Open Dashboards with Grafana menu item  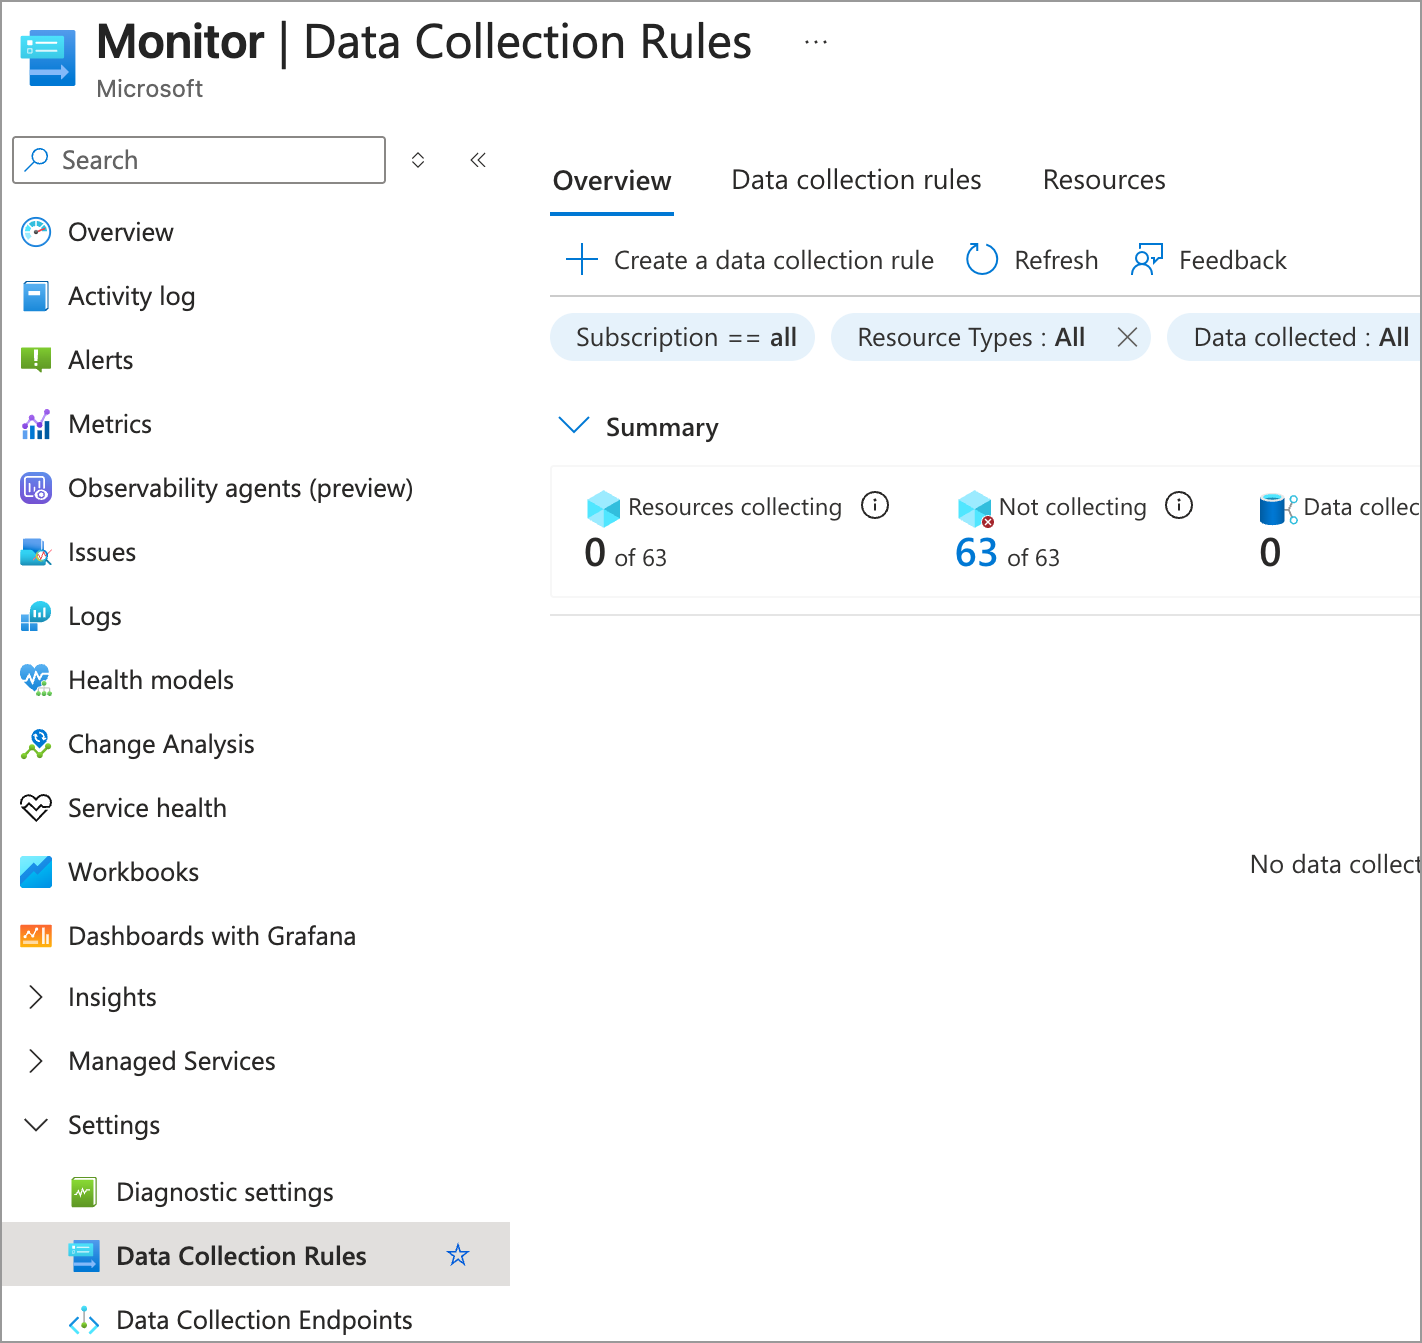pyautogui.click(x=212, y=936)
